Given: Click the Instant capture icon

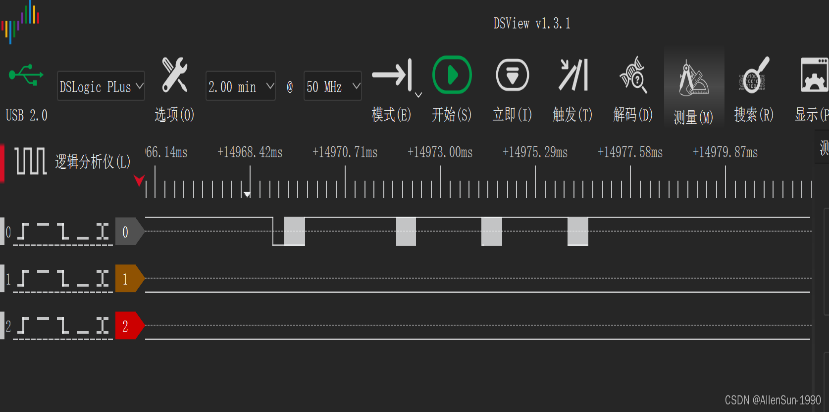Looking at the screenshot, I should [512, 75].
